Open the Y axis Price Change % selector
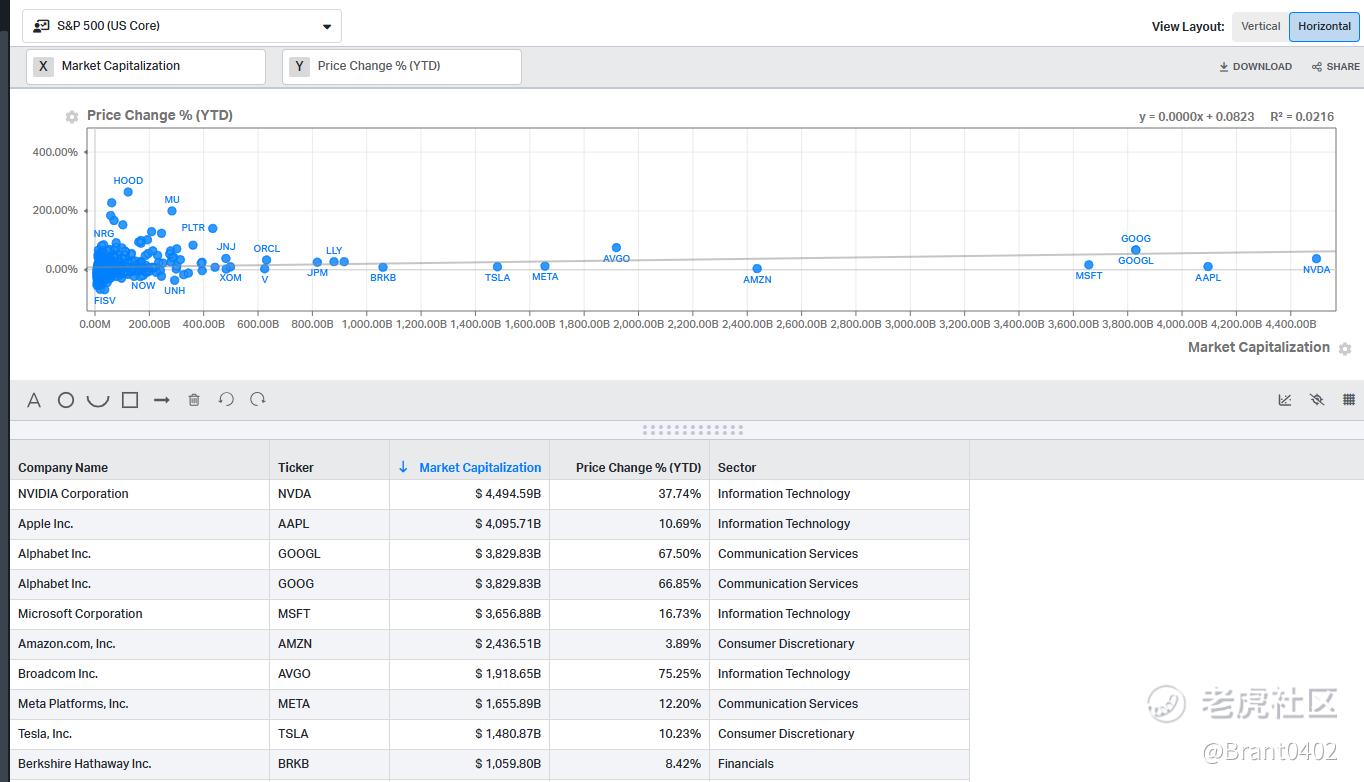1364x782 pixels. (402, 66)
